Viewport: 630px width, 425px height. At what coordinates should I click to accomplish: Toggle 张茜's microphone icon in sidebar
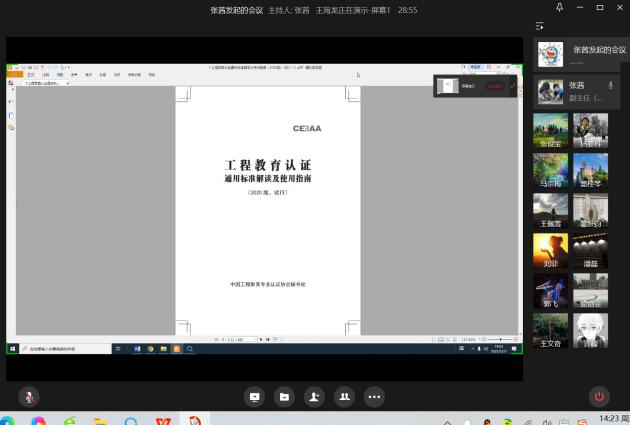tap(610, 87)
